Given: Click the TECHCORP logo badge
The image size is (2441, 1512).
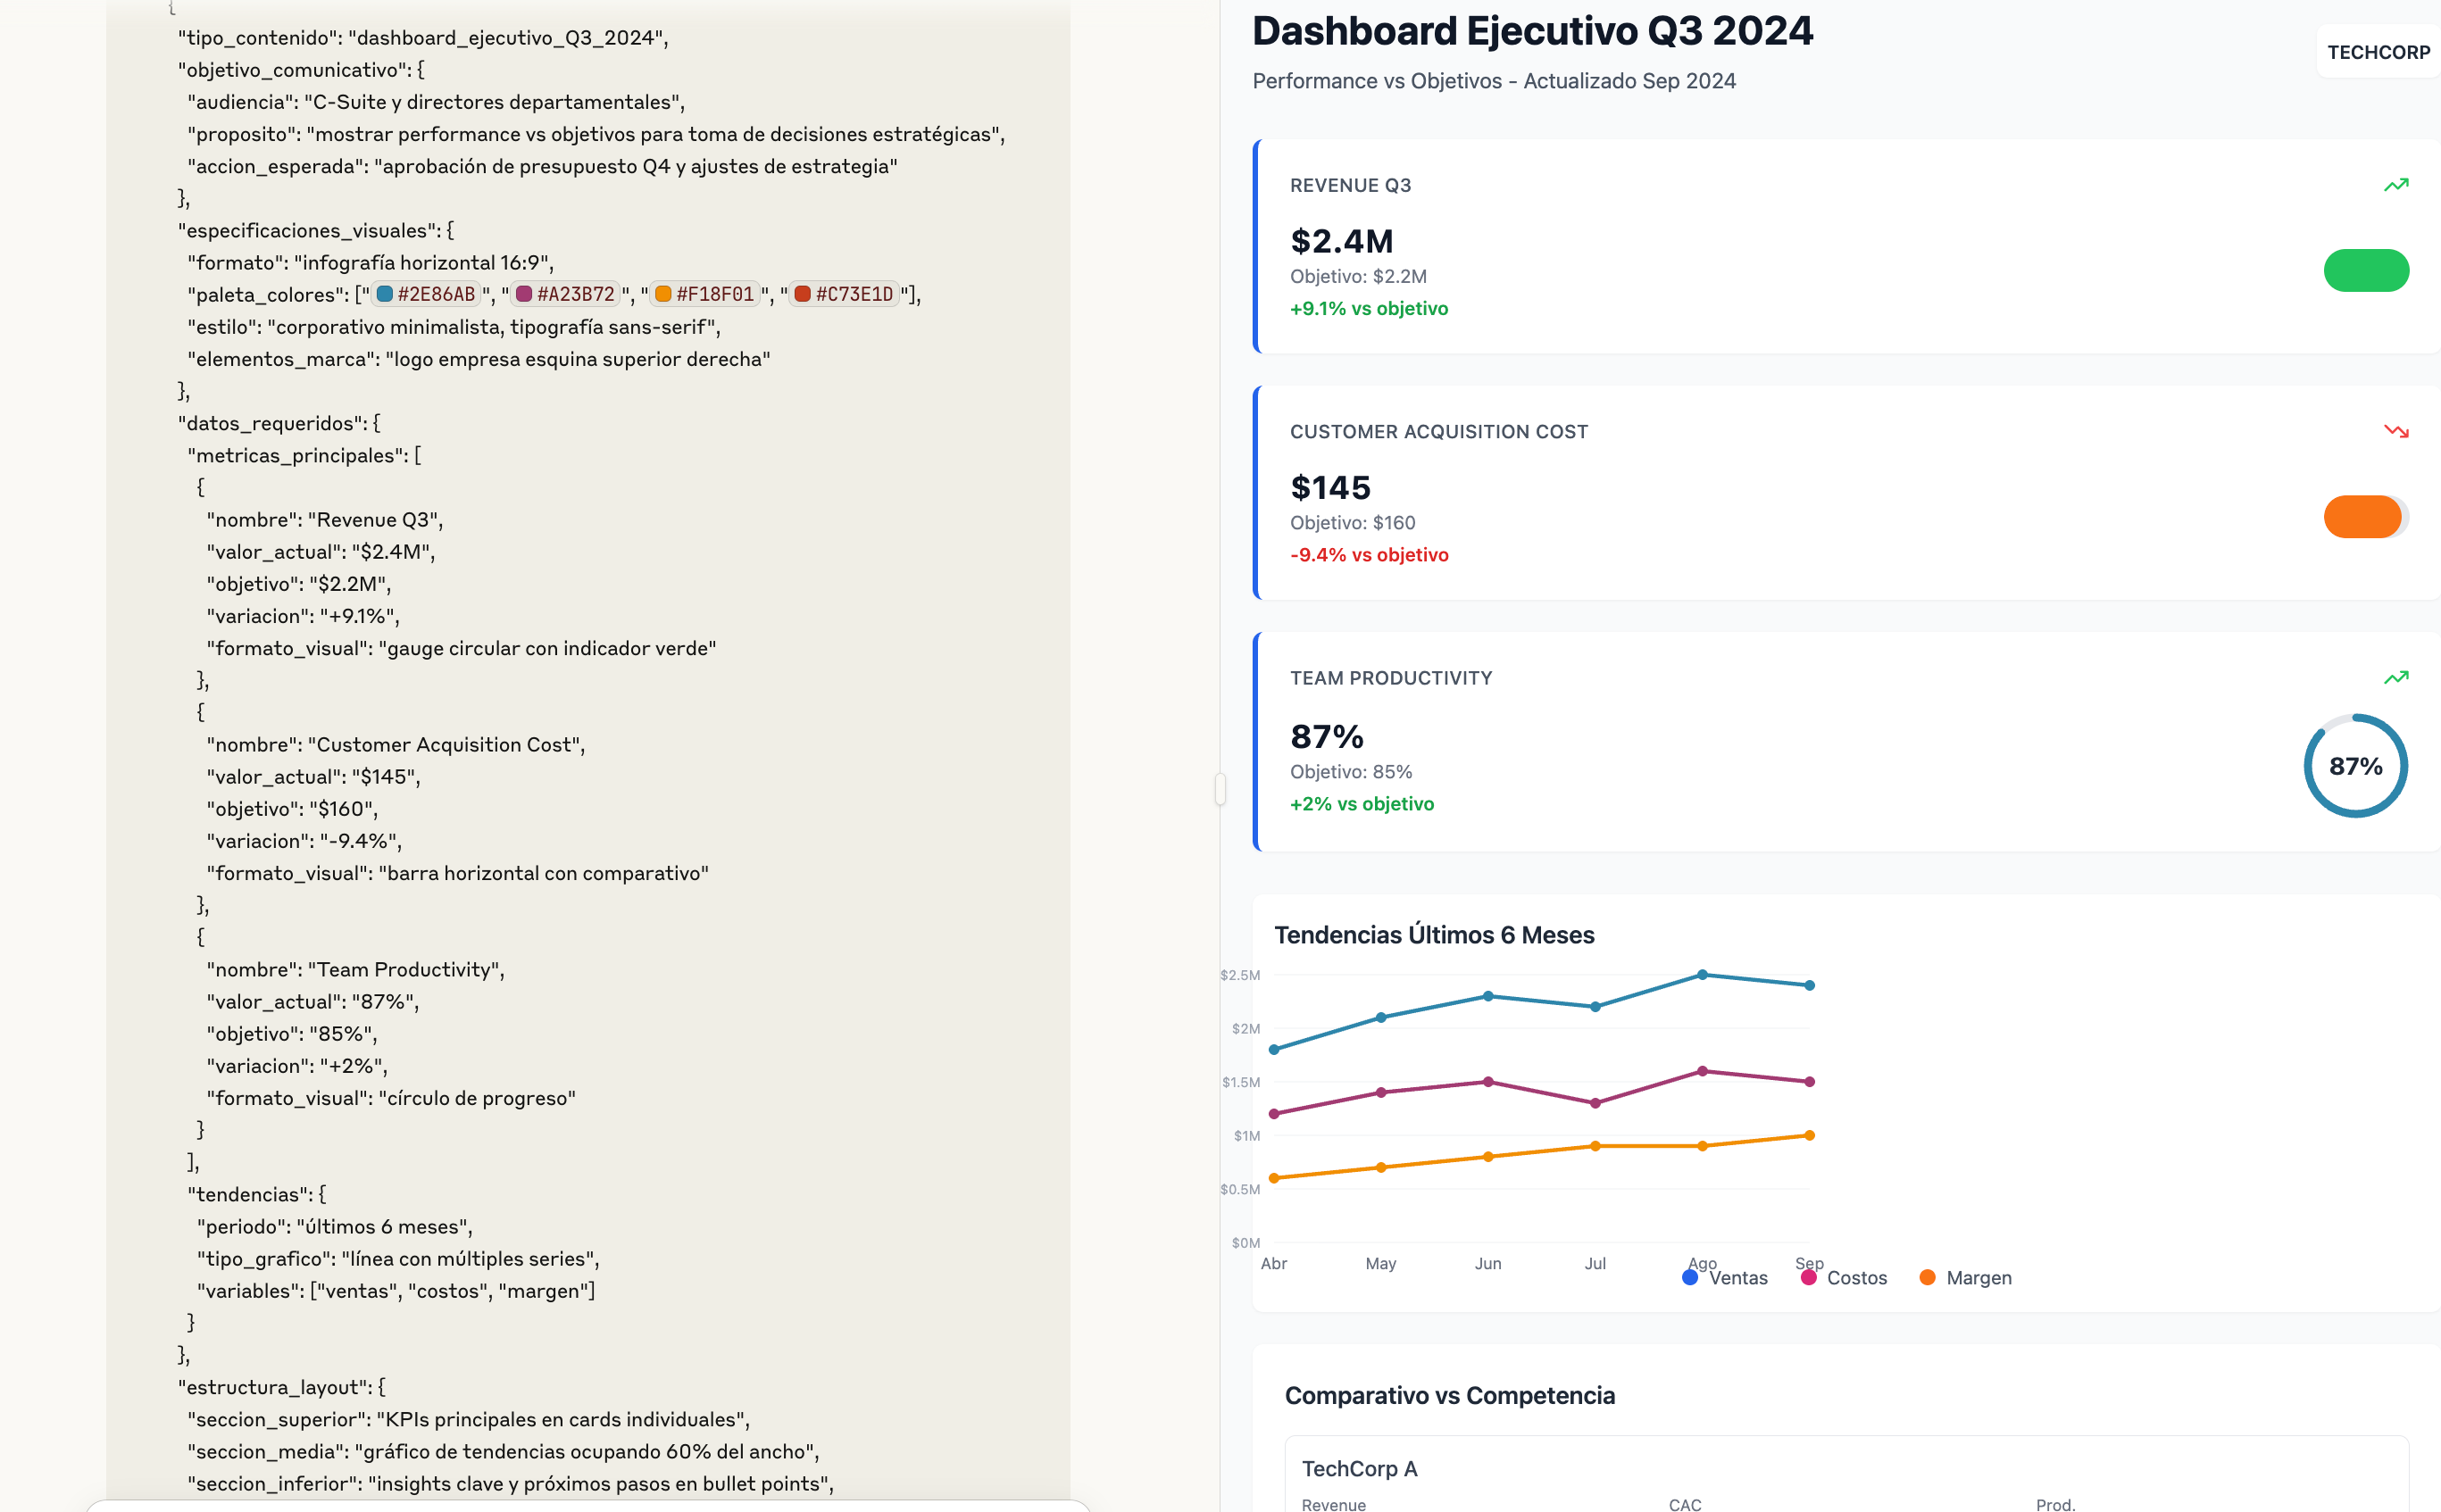Looking at the screenshot, I should pos(2378,52).
